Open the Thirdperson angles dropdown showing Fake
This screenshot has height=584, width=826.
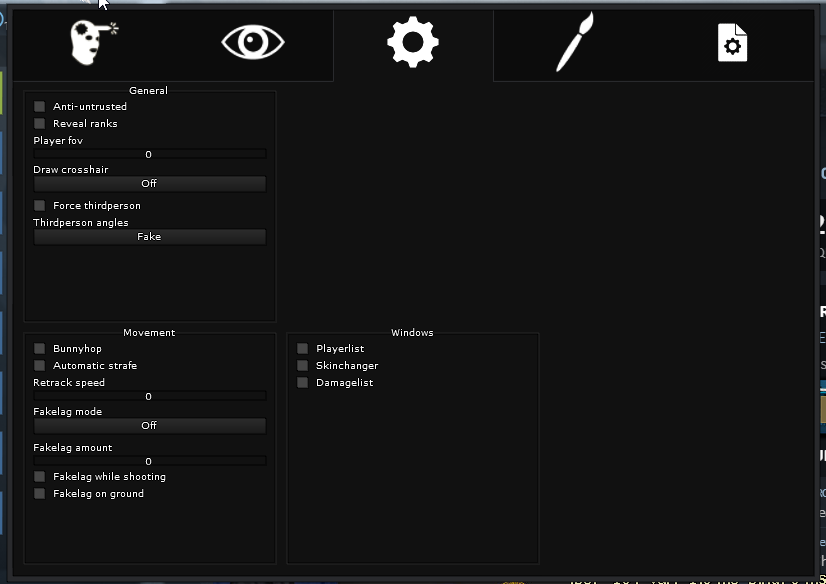[x=150, y=237]
